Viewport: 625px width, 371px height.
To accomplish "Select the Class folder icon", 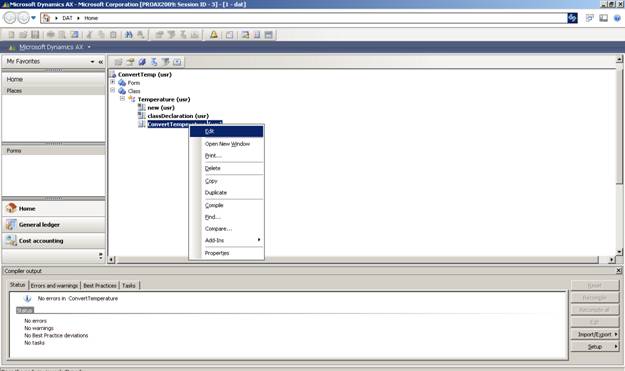I will point(122,91).
